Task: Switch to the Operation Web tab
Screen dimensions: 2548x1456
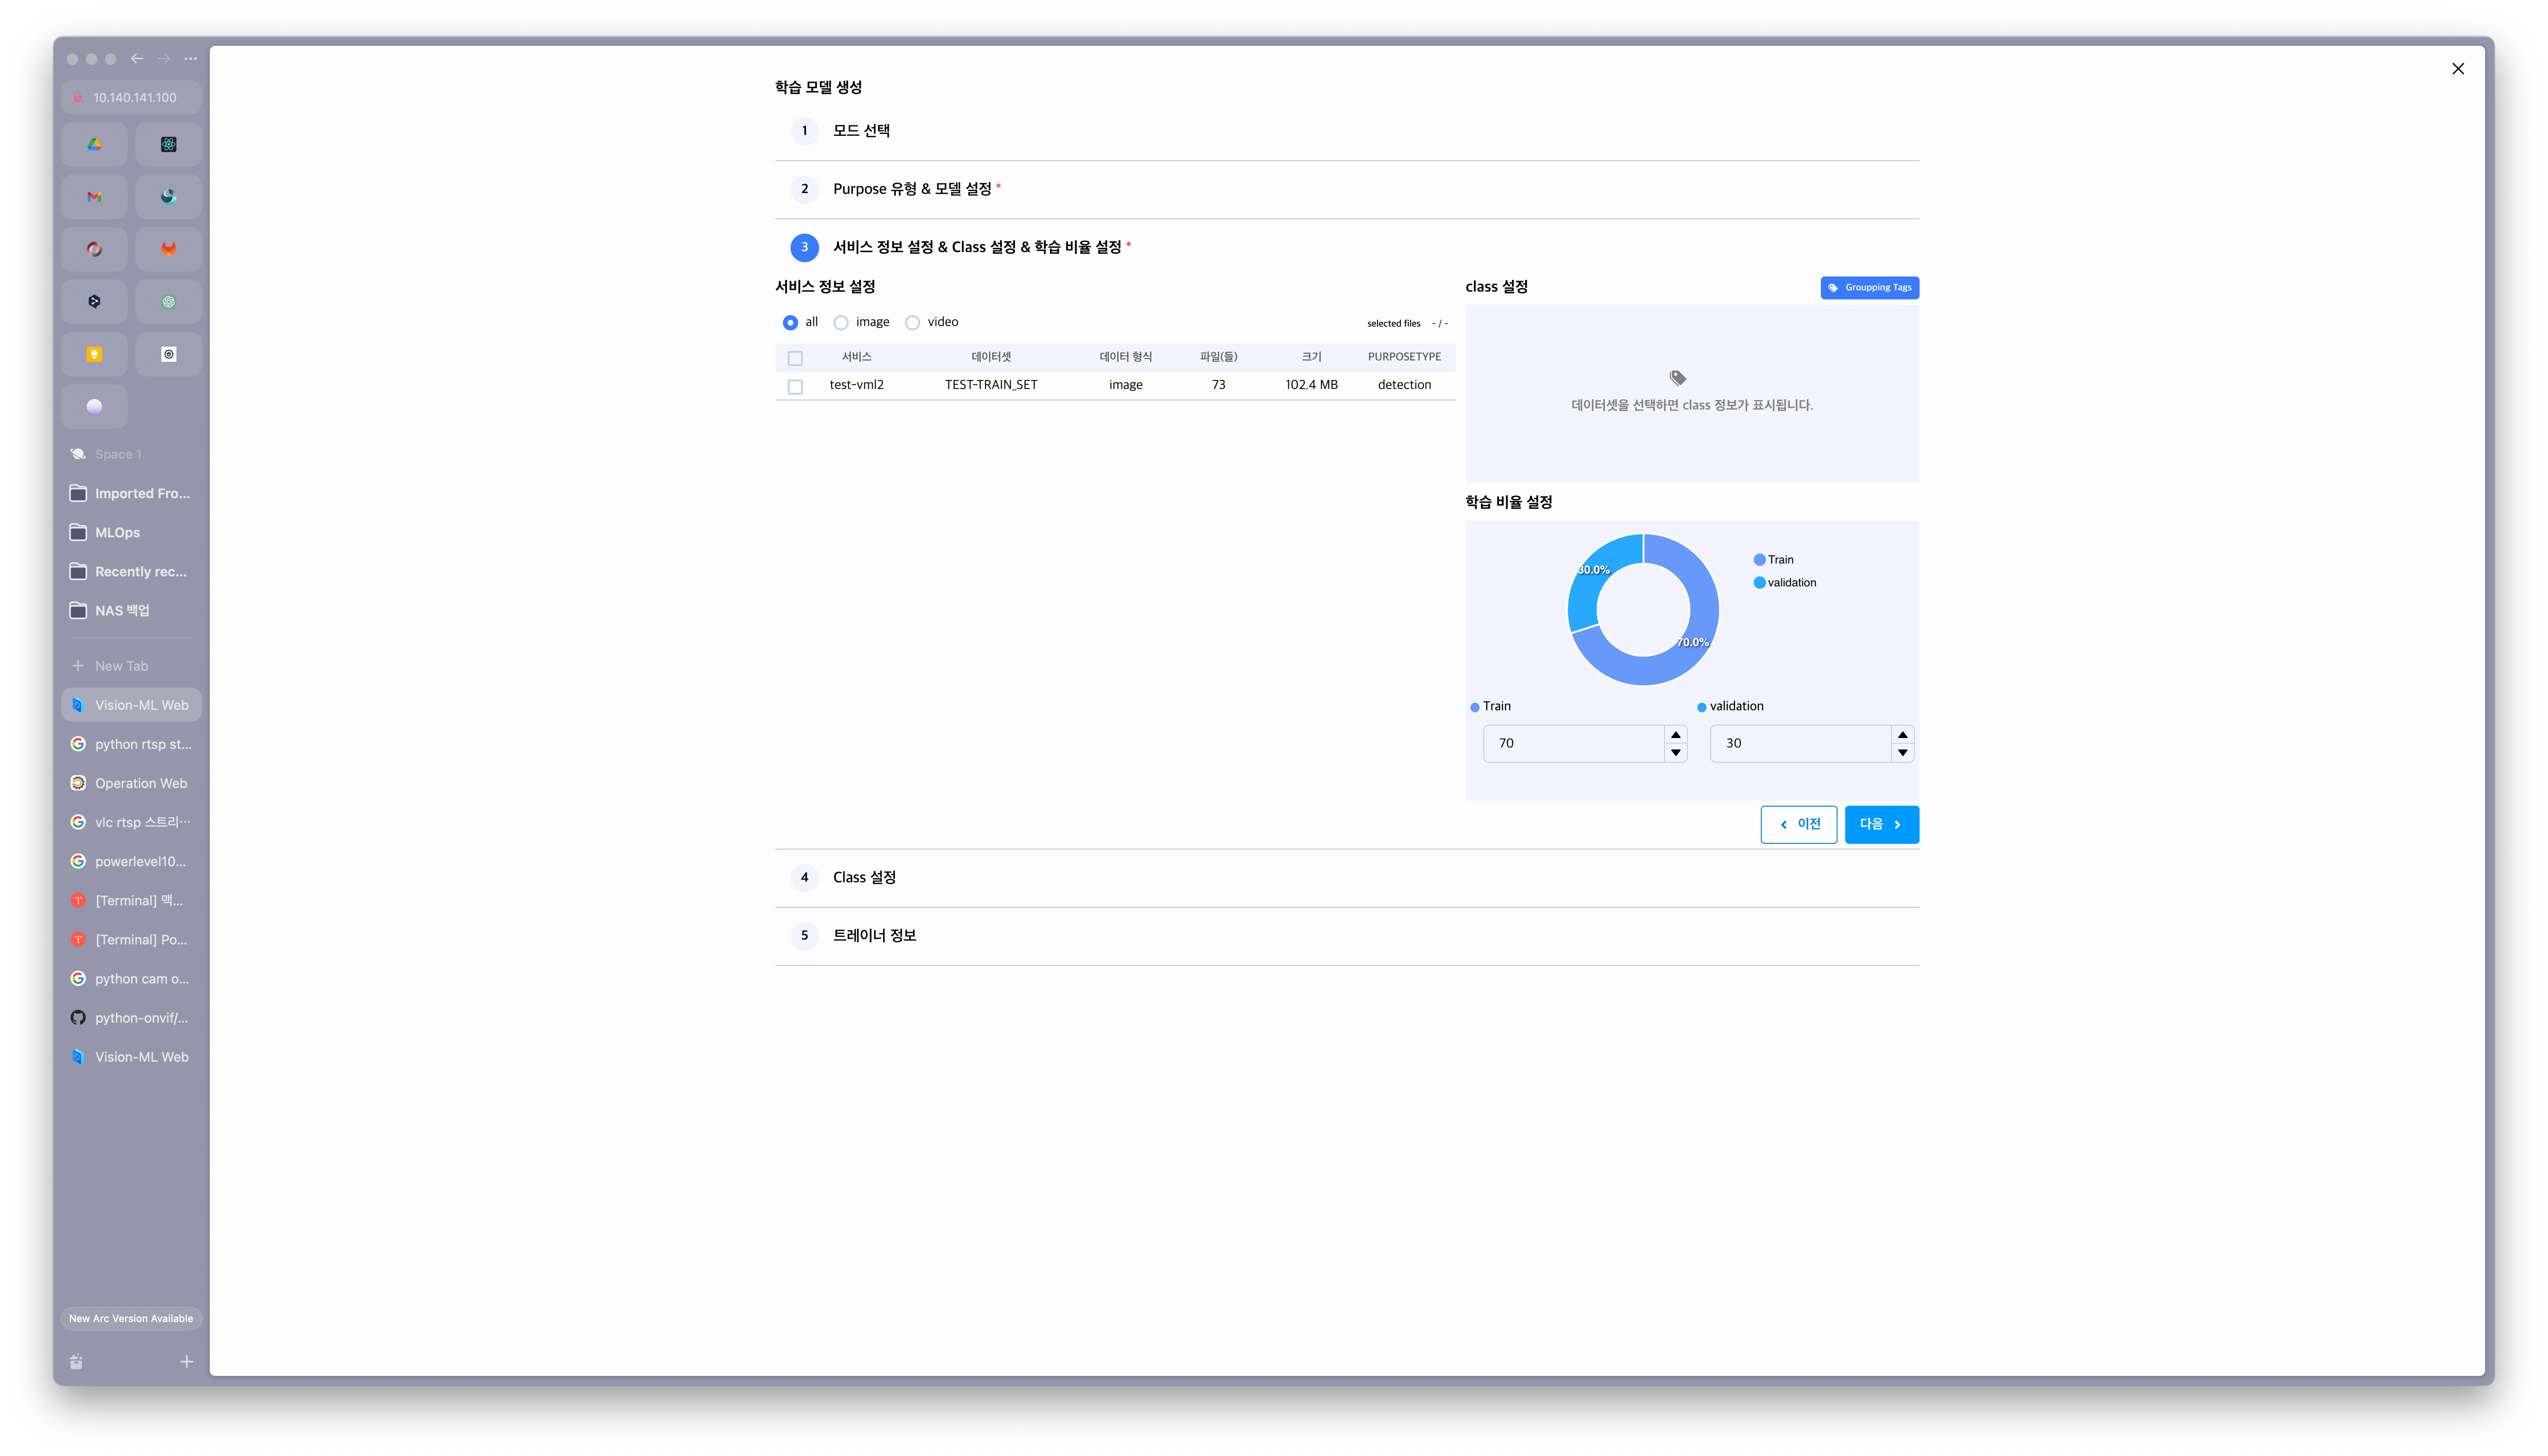Action: pyautogui.click(x=131, y=783)
